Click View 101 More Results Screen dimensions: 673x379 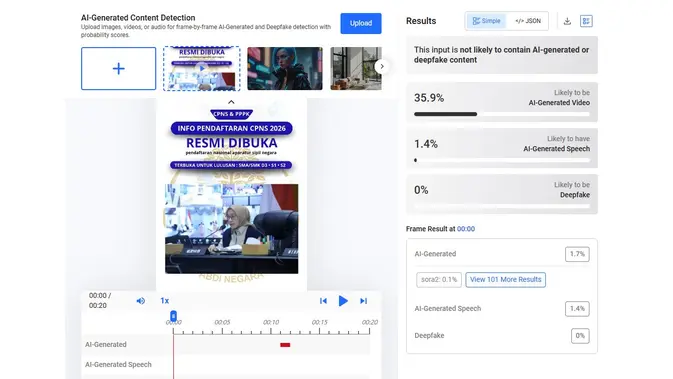[x=505, y=279]
